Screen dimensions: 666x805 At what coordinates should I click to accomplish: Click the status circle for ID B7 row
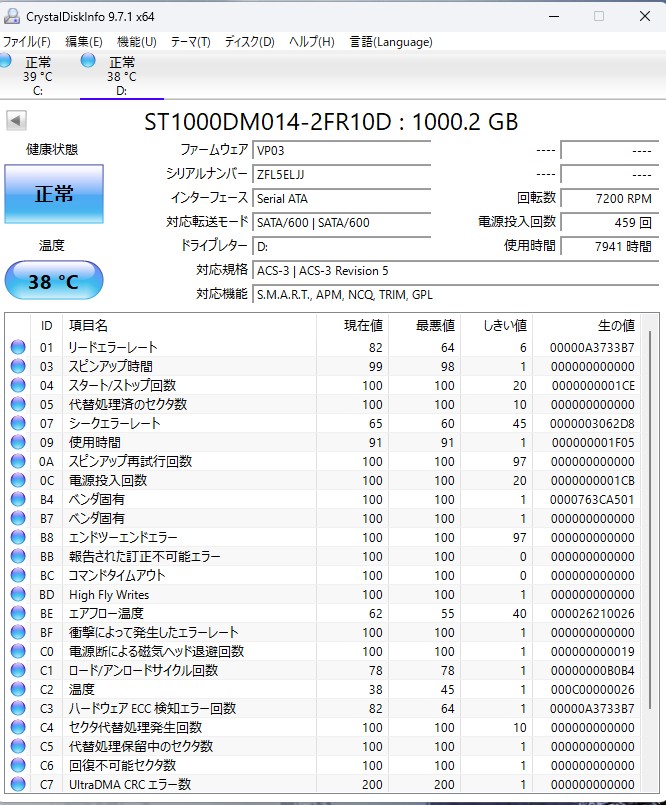click(18, 518)
